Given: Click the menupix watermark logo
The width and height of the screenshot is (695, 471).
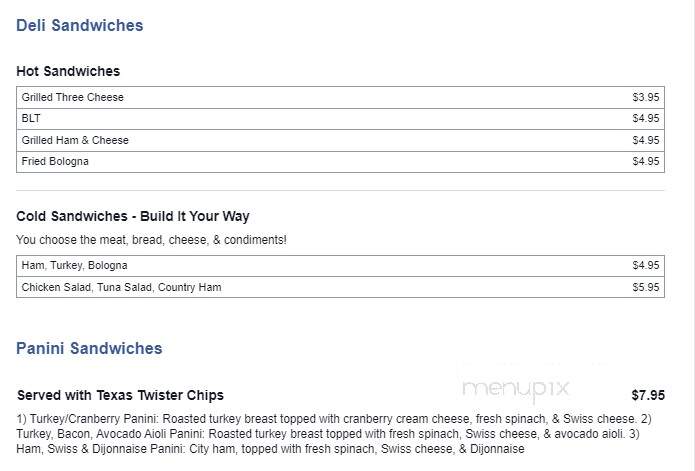Looking at the screenshot, I should 515,389.
